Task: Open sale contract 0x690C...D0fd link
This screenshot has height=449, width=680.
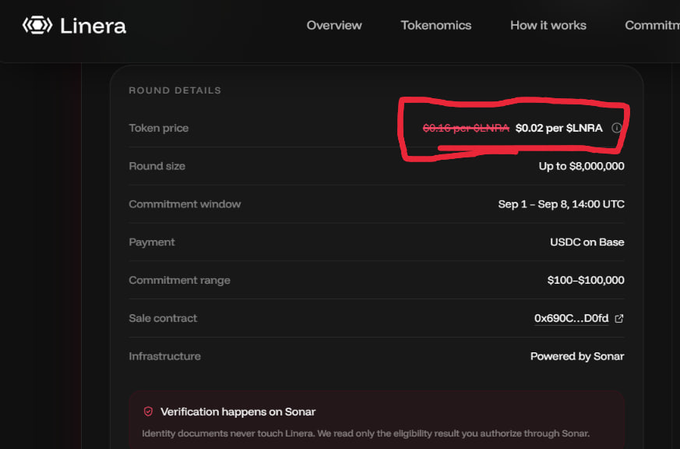Action: click(571, 318)
